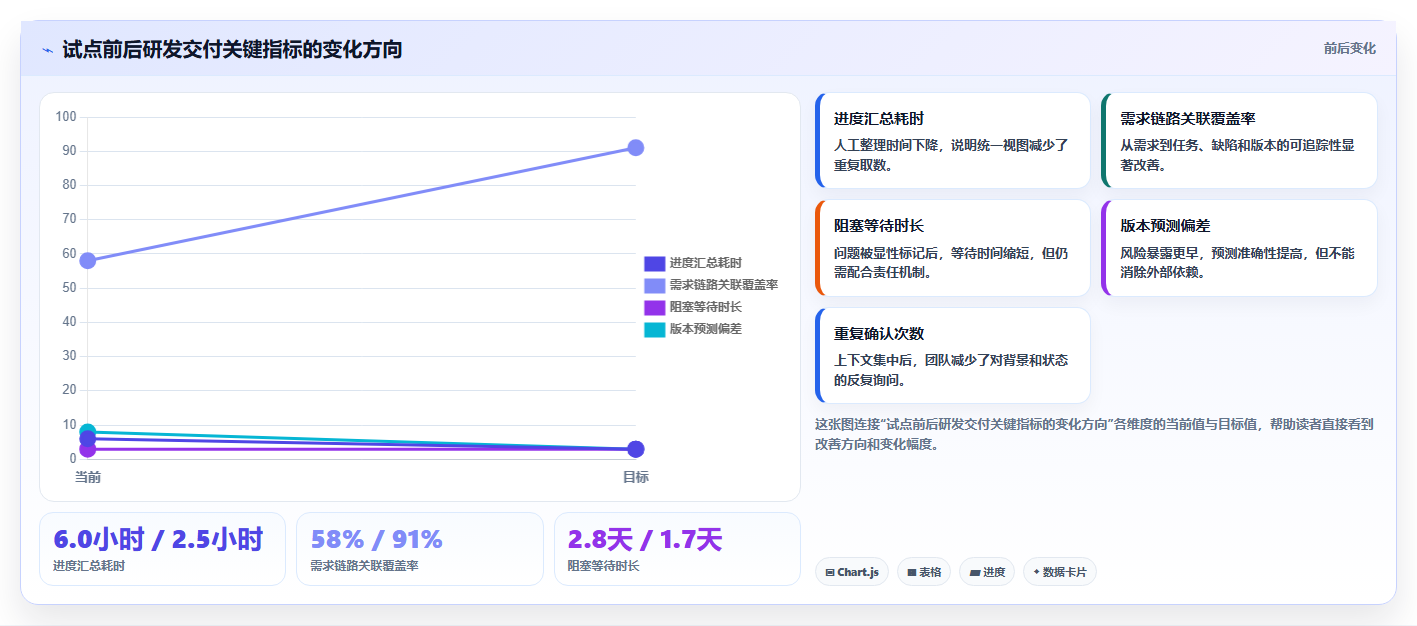1417x626 pixels.
Task: Select the 进度 tag chip
Action: pyautogui.click(x=987, y=572)
